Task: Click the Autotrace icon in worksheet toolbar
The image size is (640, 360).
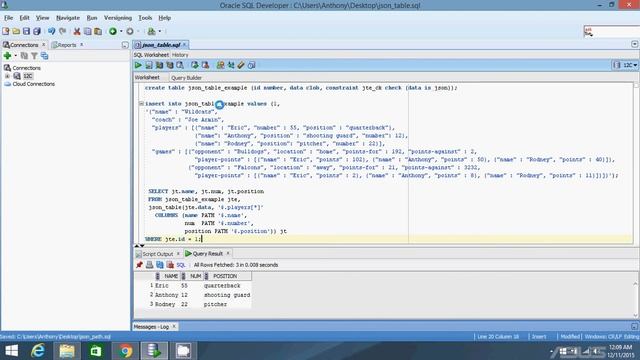Action: tap(170, 65)
